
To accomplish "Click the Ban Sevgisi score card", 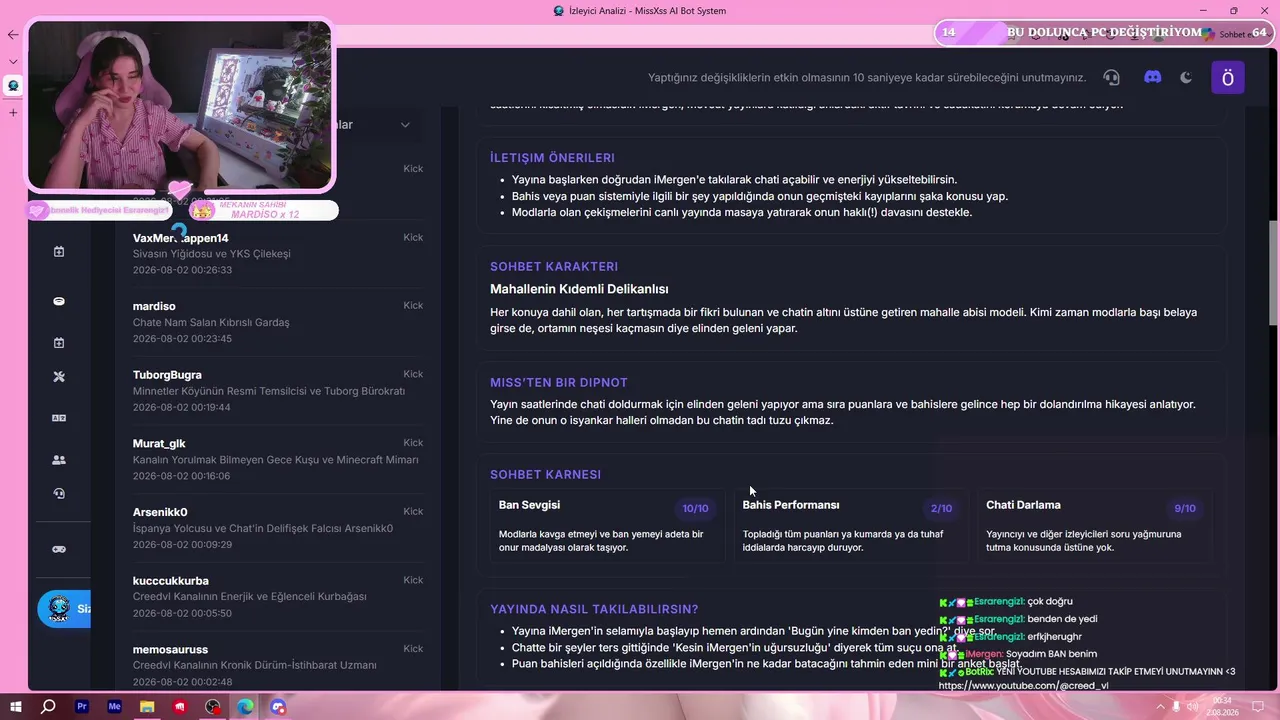I will click(606, 526).
